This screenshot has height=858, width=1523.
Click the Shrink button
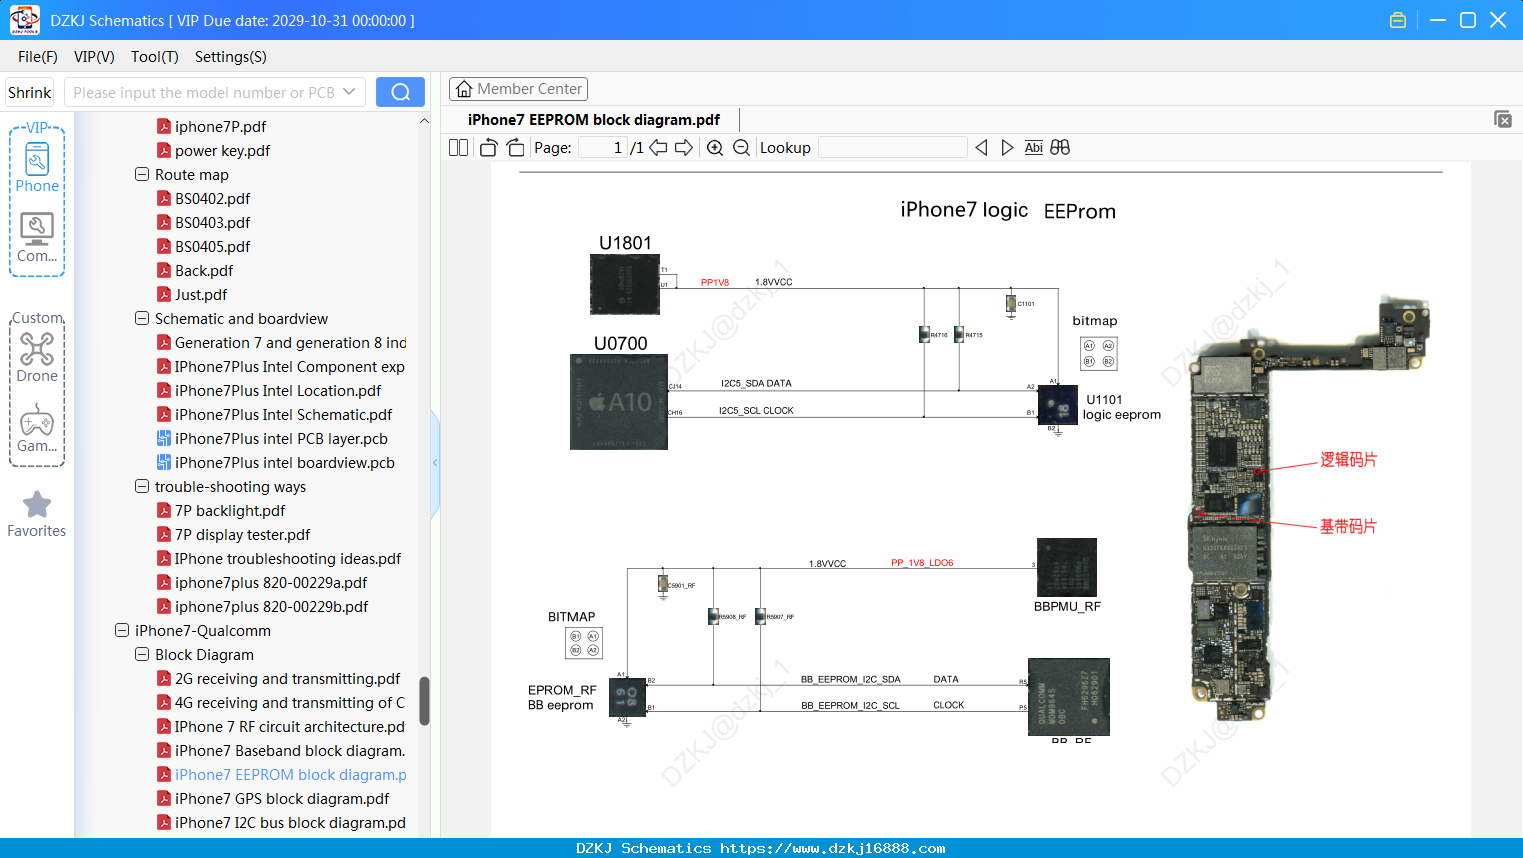(x=30, y=92)
